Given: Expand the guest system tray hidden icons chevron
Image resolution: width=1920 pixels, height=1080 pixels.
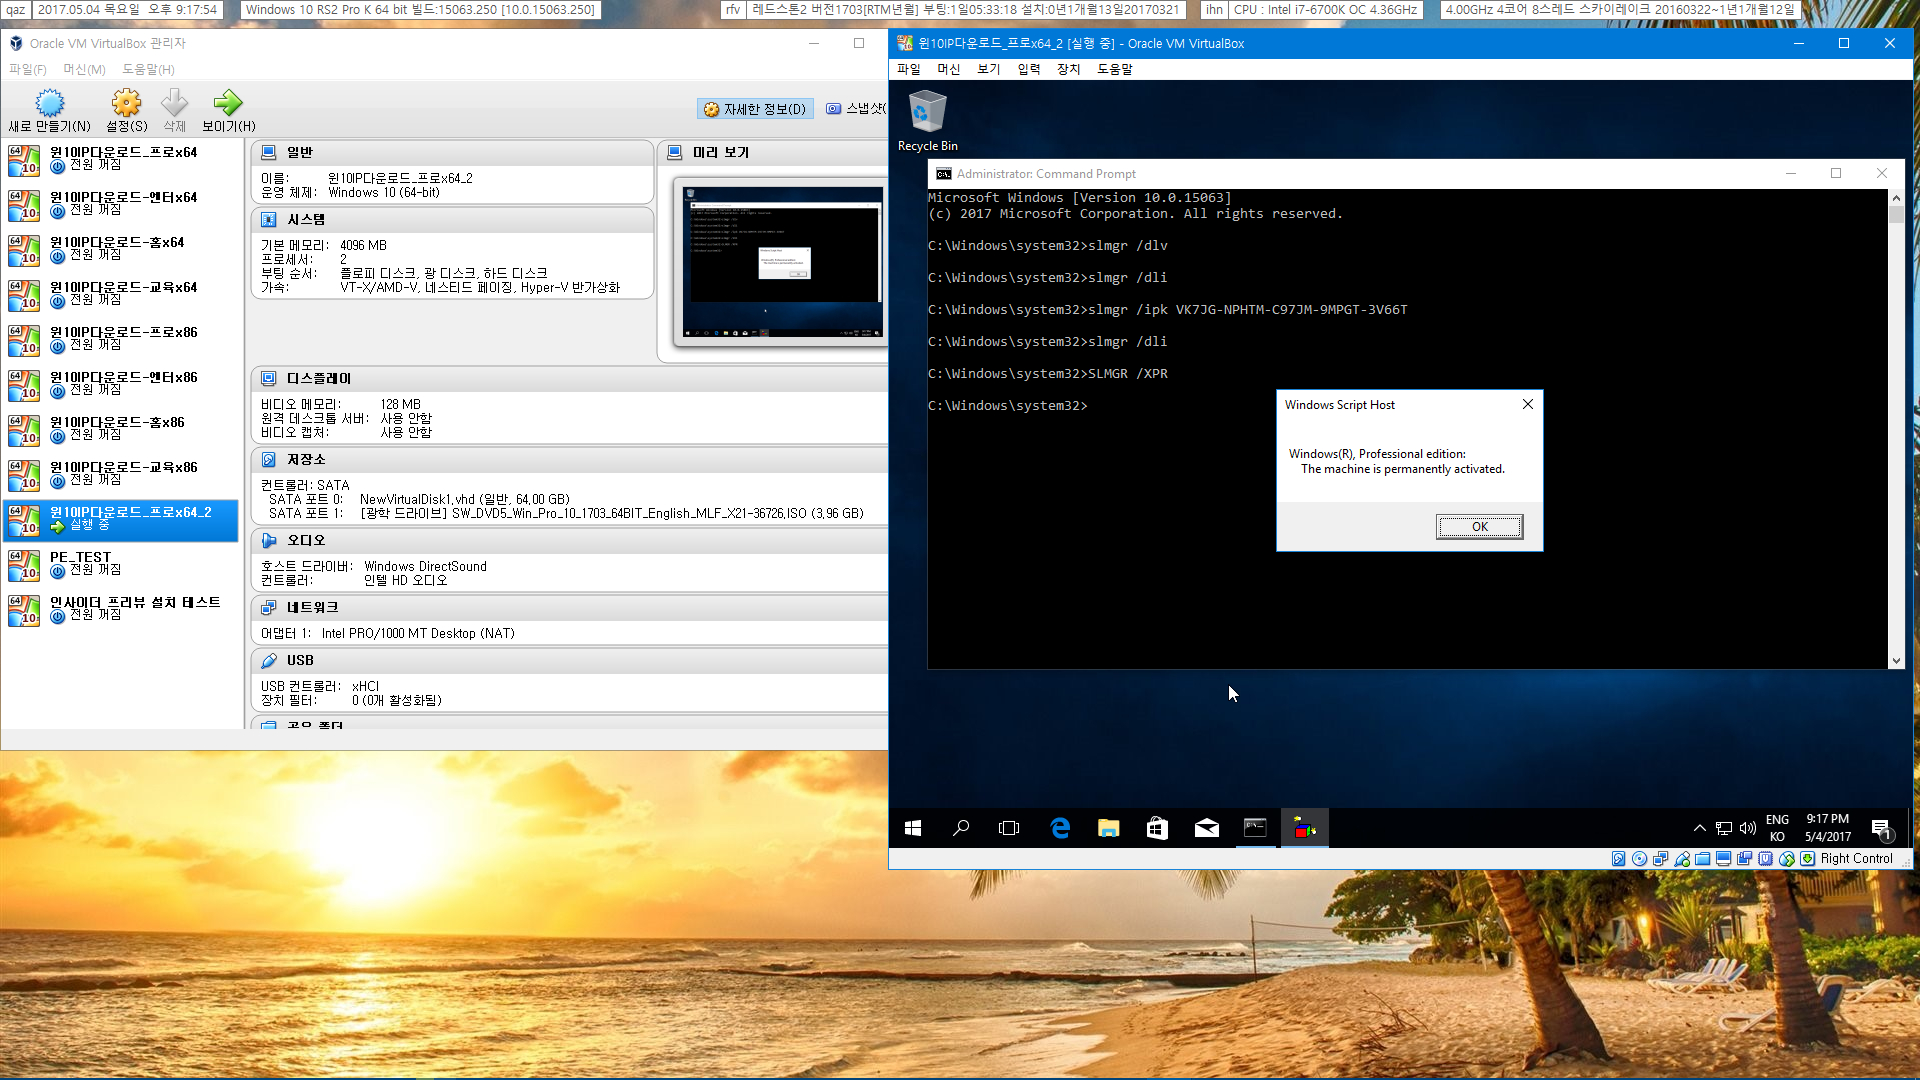Looking at the screenshot, I should pos(1699,828).
